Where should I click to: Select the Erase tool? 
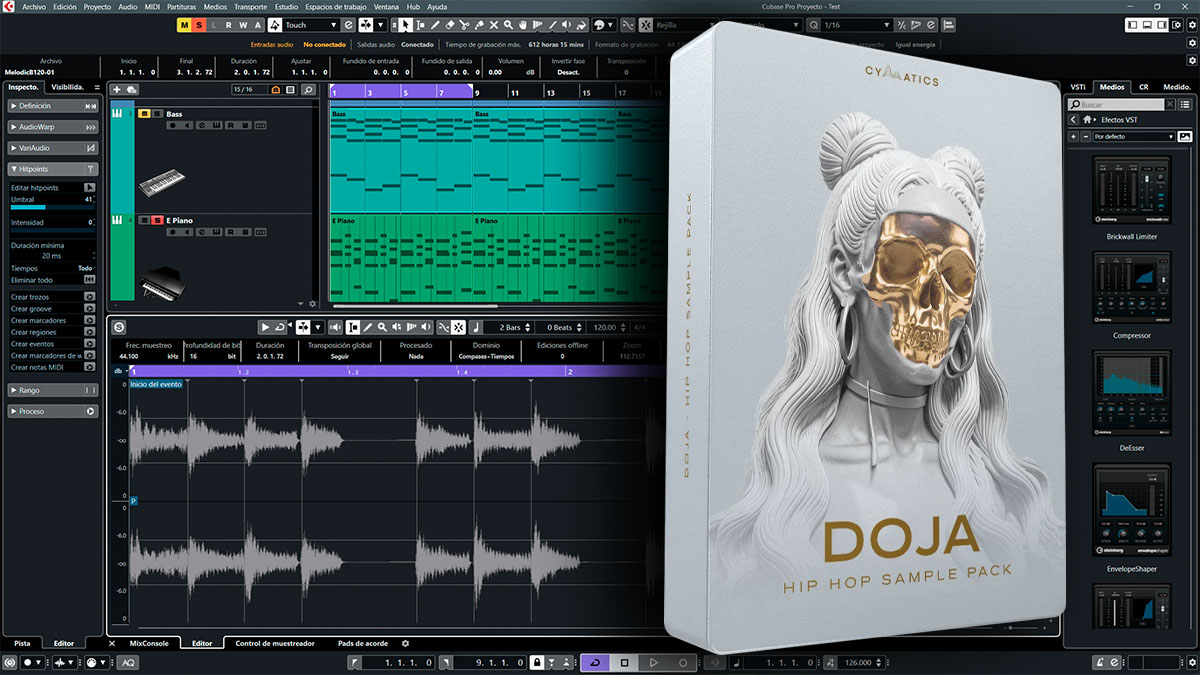click(x=450, y=24)
